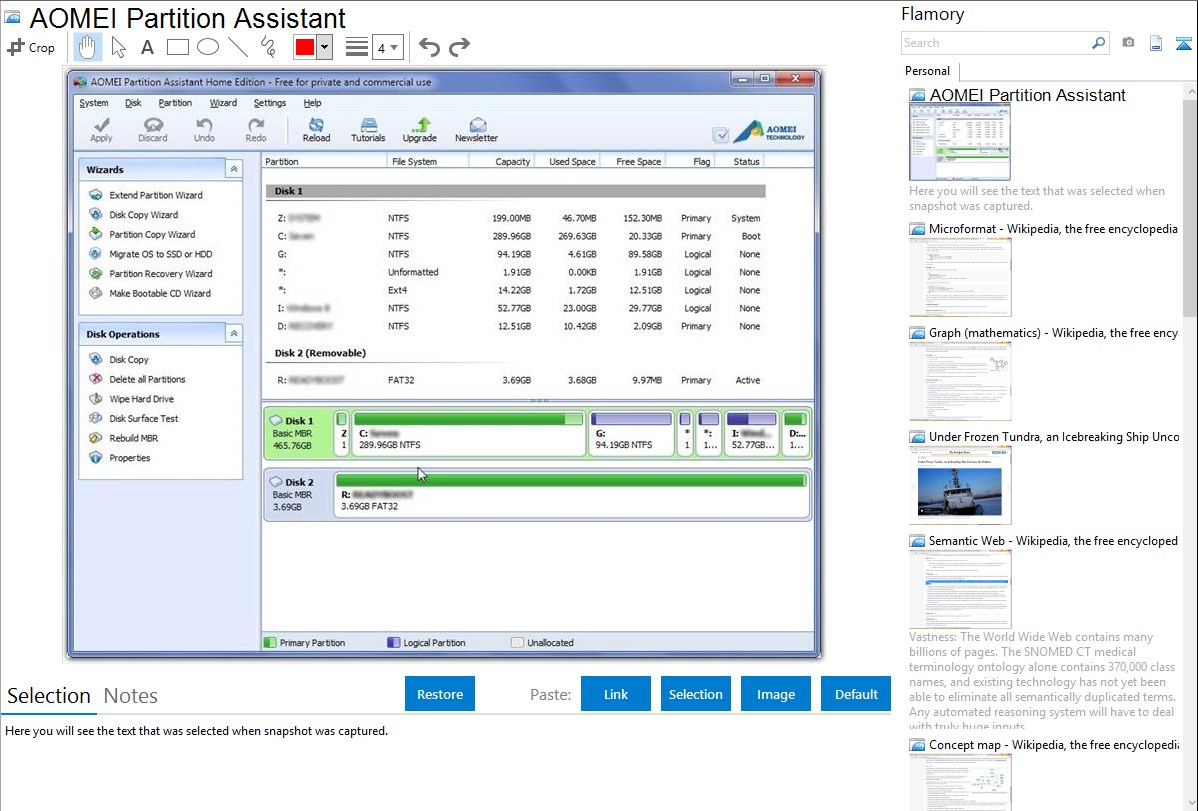This screenshot has height=811, width=1198.
Task: Click the line style icon
Action: [x=357, y=47]
